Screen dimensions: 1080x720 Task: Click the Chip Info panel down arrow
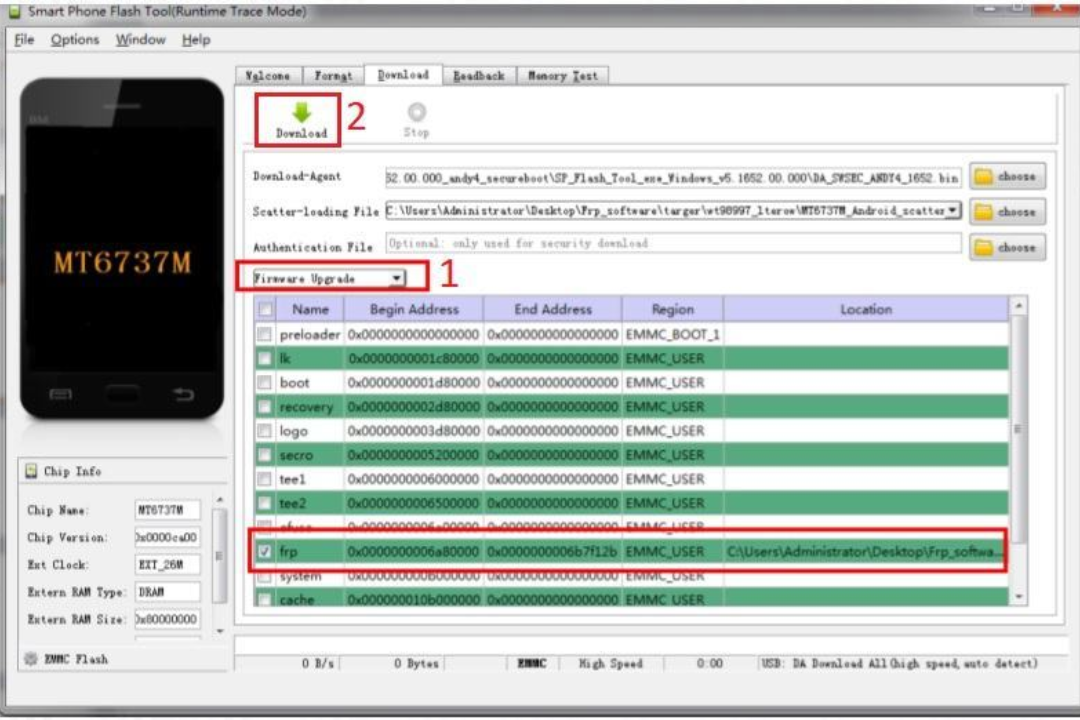click(x=220, y=630)
